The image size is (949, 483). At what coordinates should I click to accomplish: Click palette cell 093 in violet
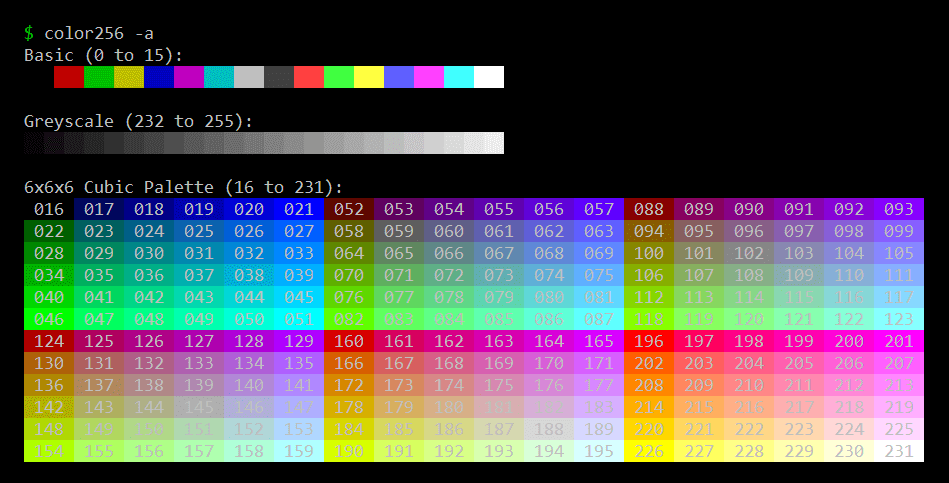tap(899, 209)
